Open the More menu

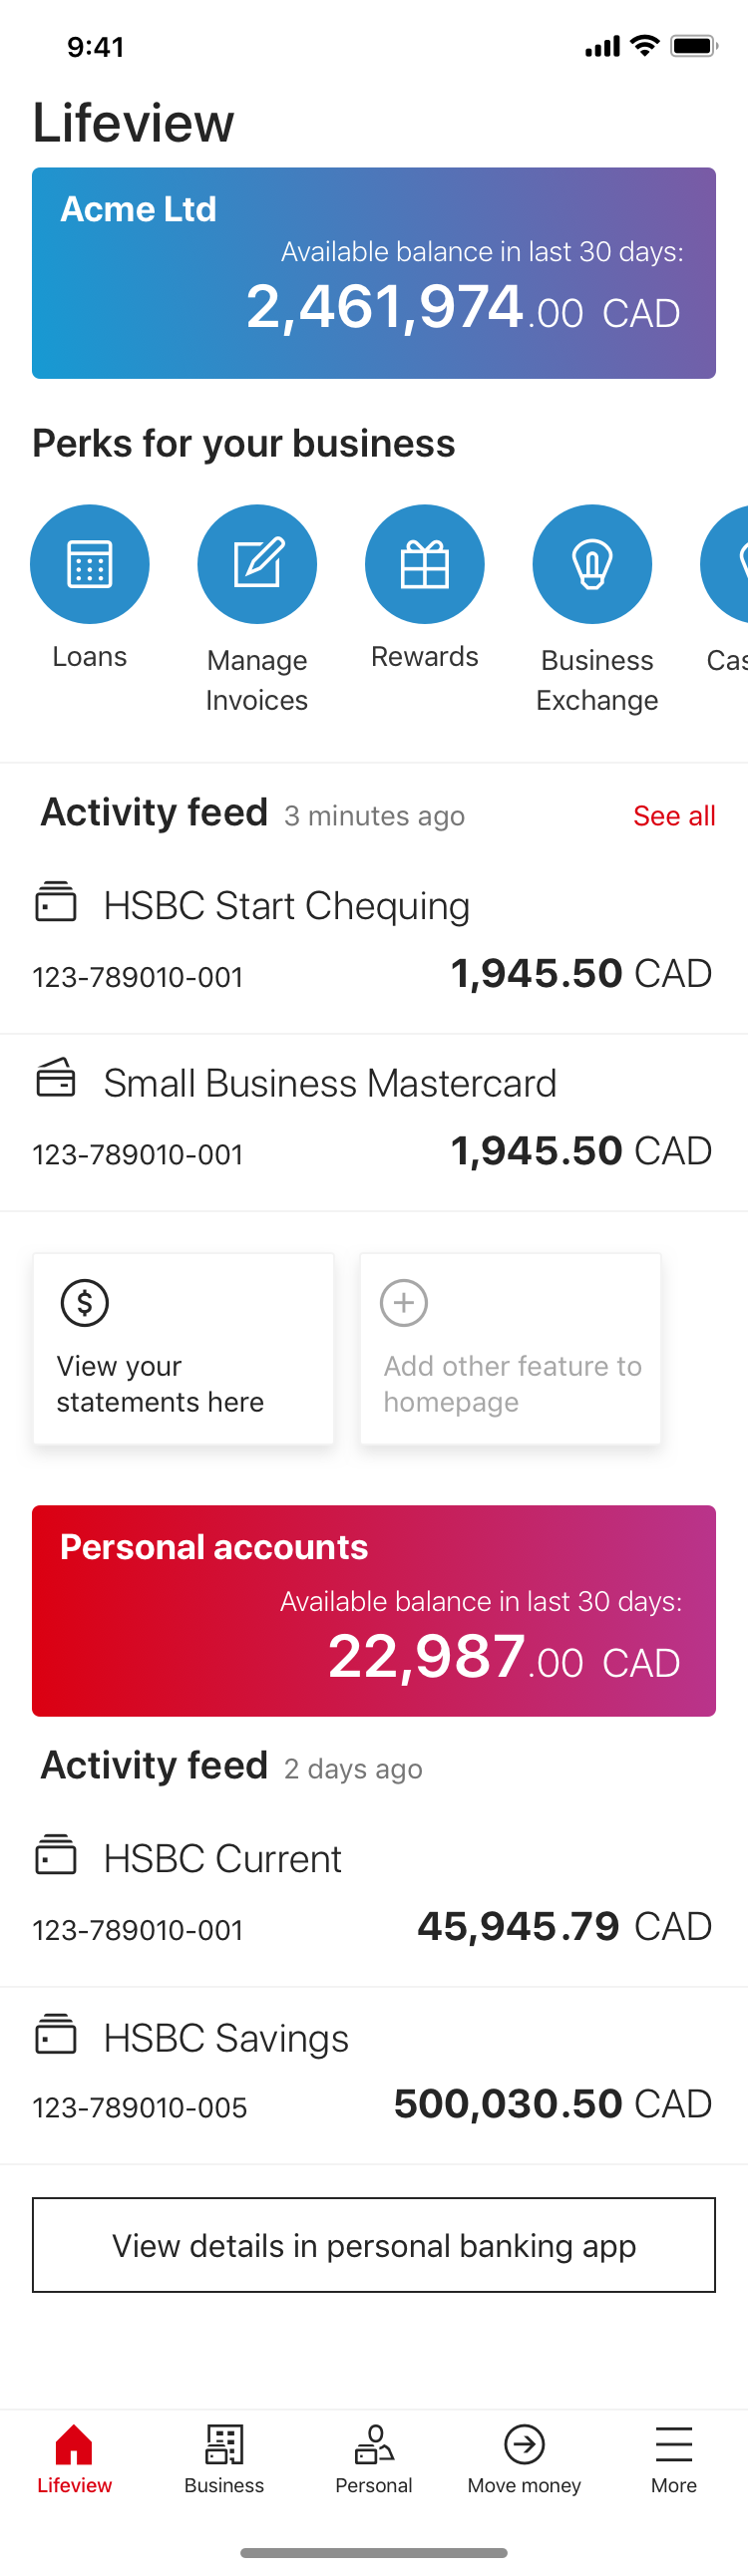(x=674, y=2458)
